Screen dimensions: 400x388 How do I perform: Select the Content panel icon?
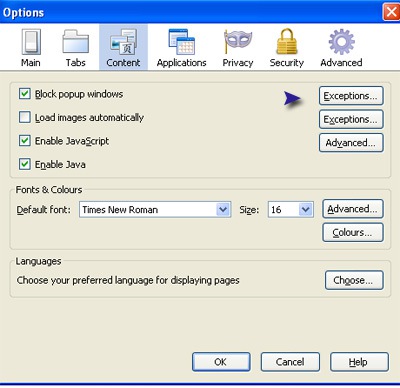[x=123, y=42]
